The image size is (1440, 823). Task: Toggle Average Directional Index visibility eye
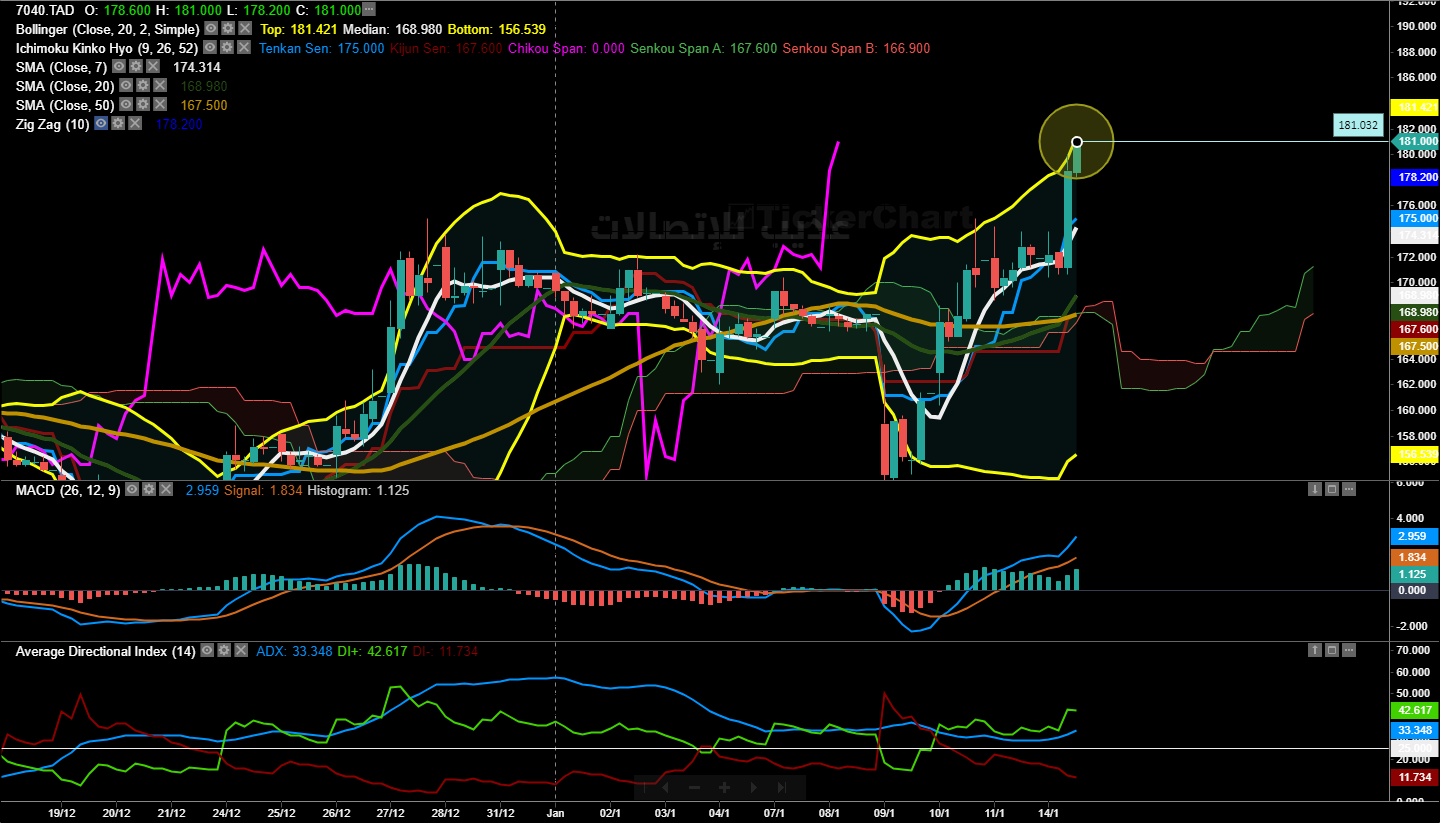point(207,650)
